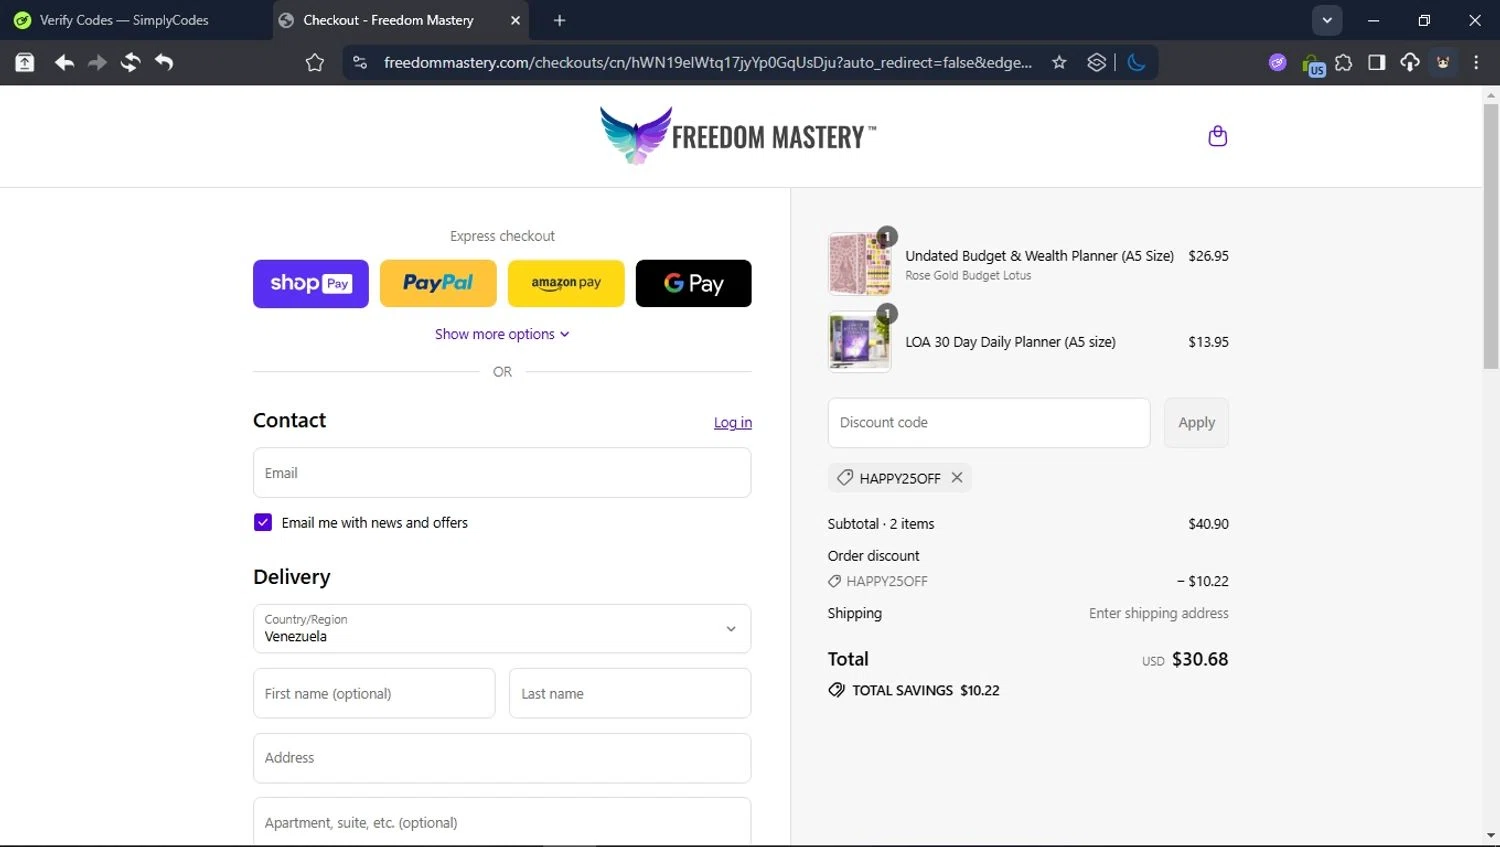The height and width of the screenshot is (847, 1500).
Task: Open the browser three-dot menu
Action: (x=1476, y=63)
